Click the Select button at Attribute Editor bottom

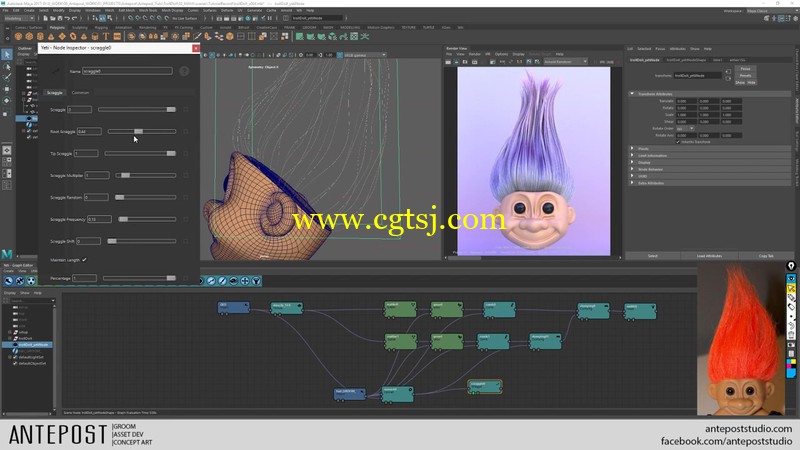point(653,256)
